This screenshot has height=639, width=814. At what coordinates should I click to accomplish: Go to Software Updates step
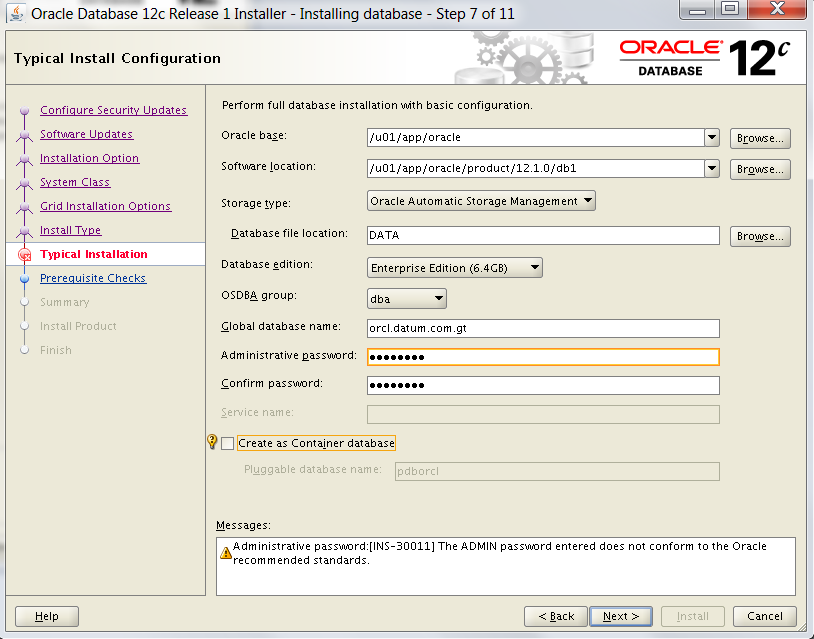[x=86, y=134]
